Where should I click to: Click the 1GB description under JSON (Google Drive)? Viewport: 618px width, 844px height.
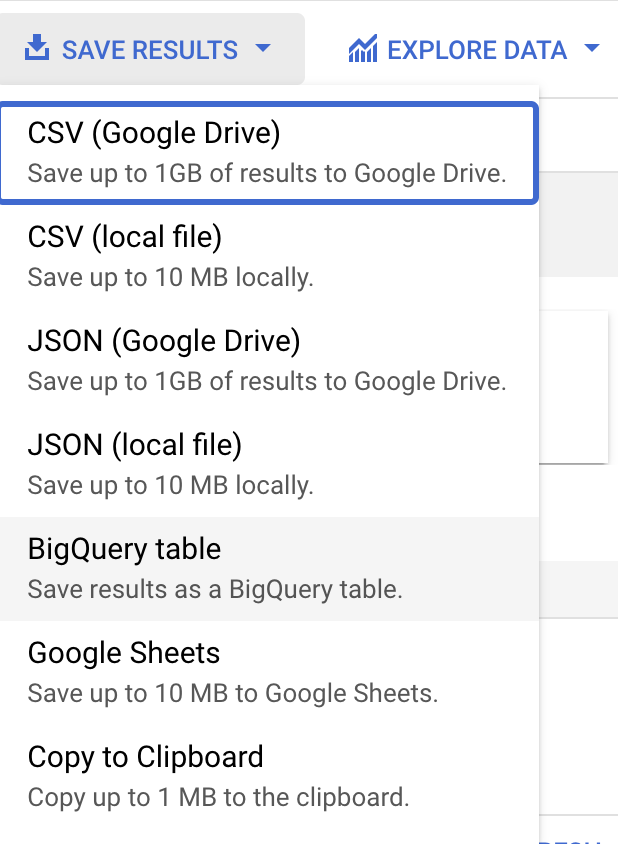click(x=267, y=382)
